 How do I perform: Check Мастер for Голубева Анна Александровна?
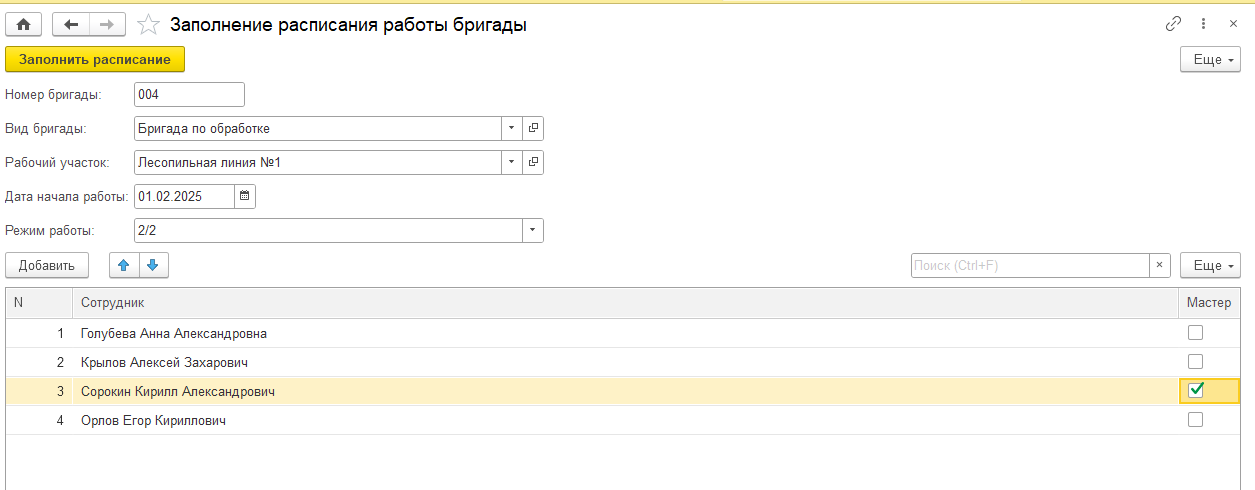click(1195, 333)
